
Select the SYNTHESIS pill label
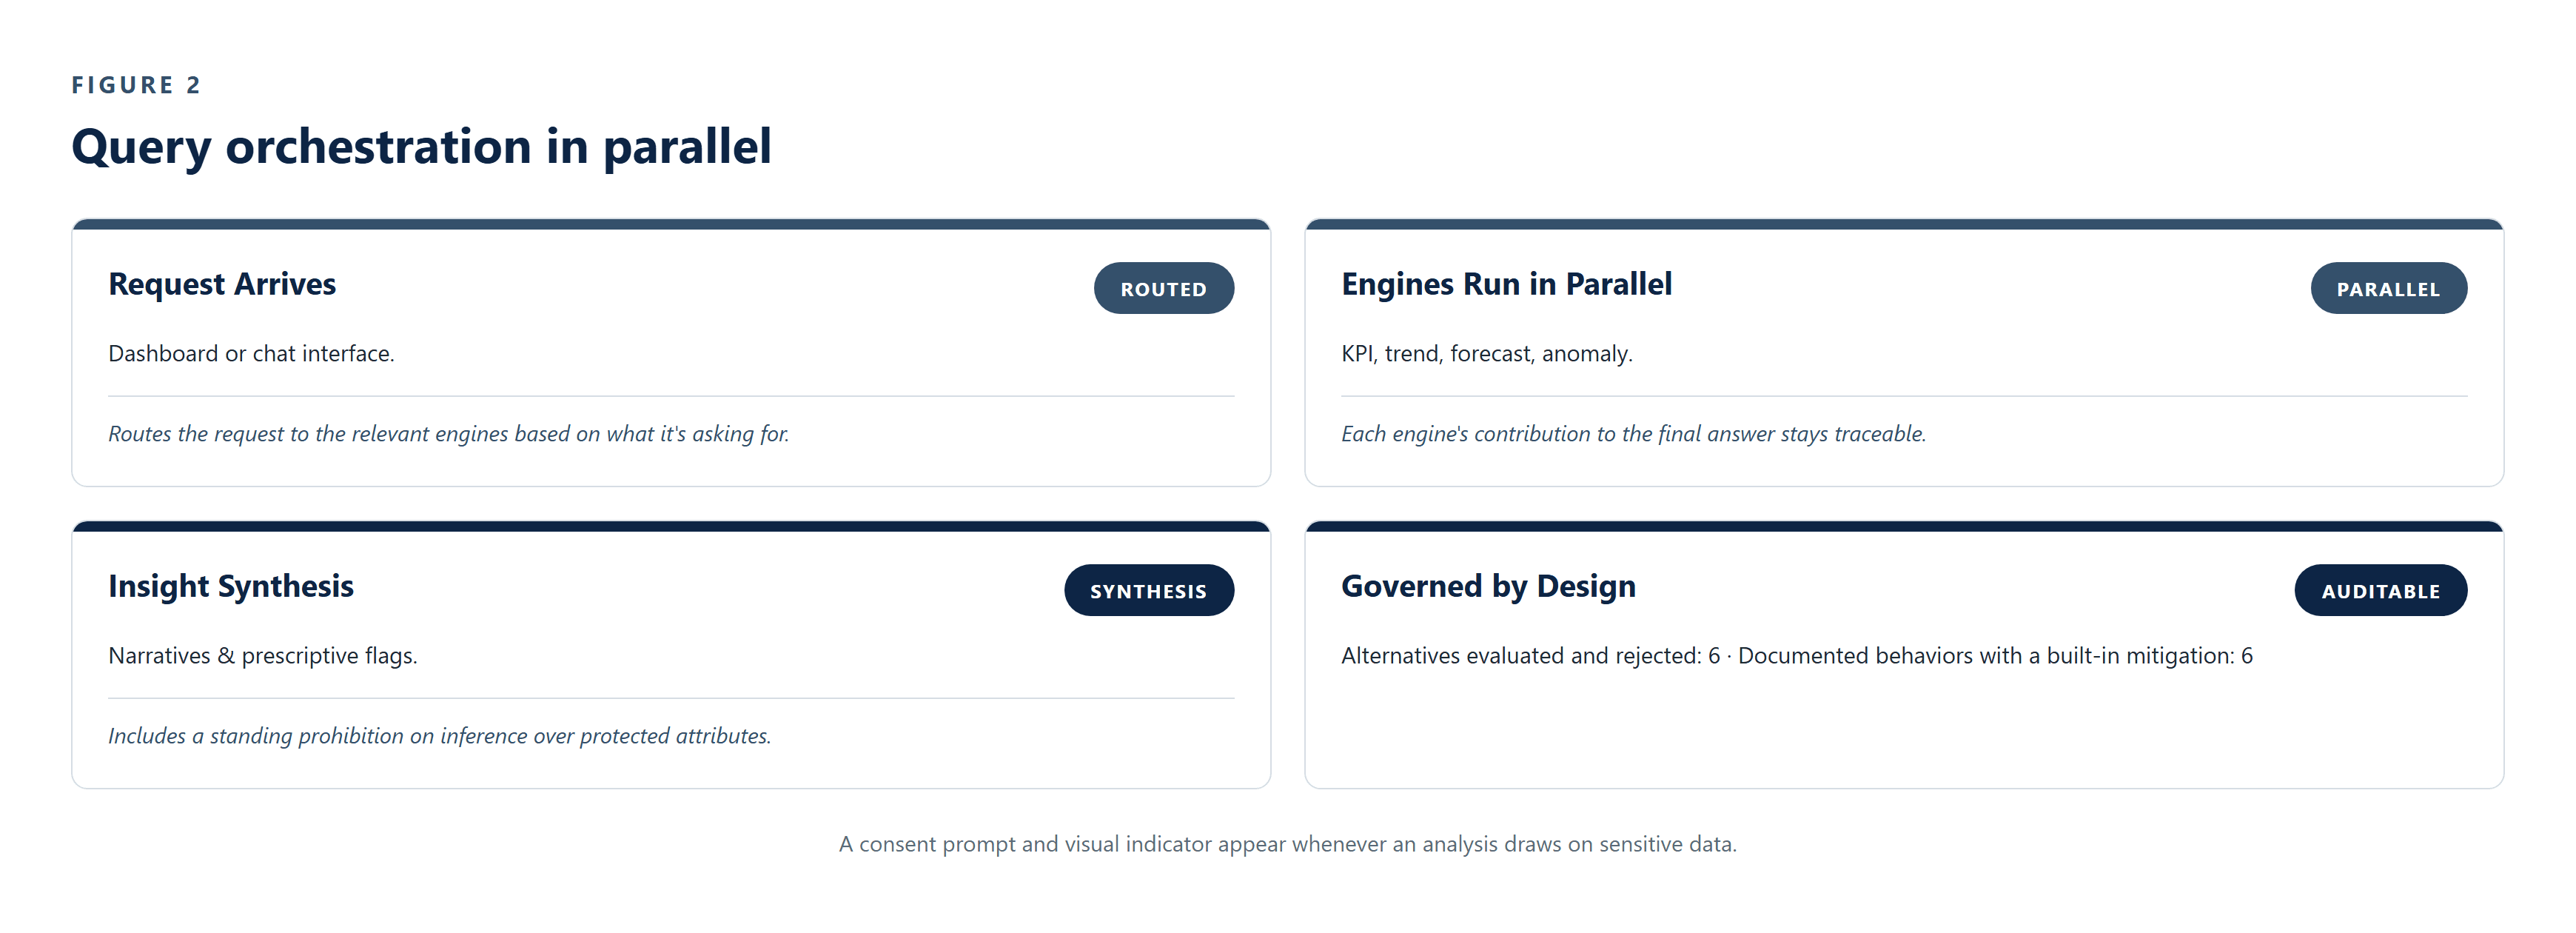click(x=1149, y=590)
